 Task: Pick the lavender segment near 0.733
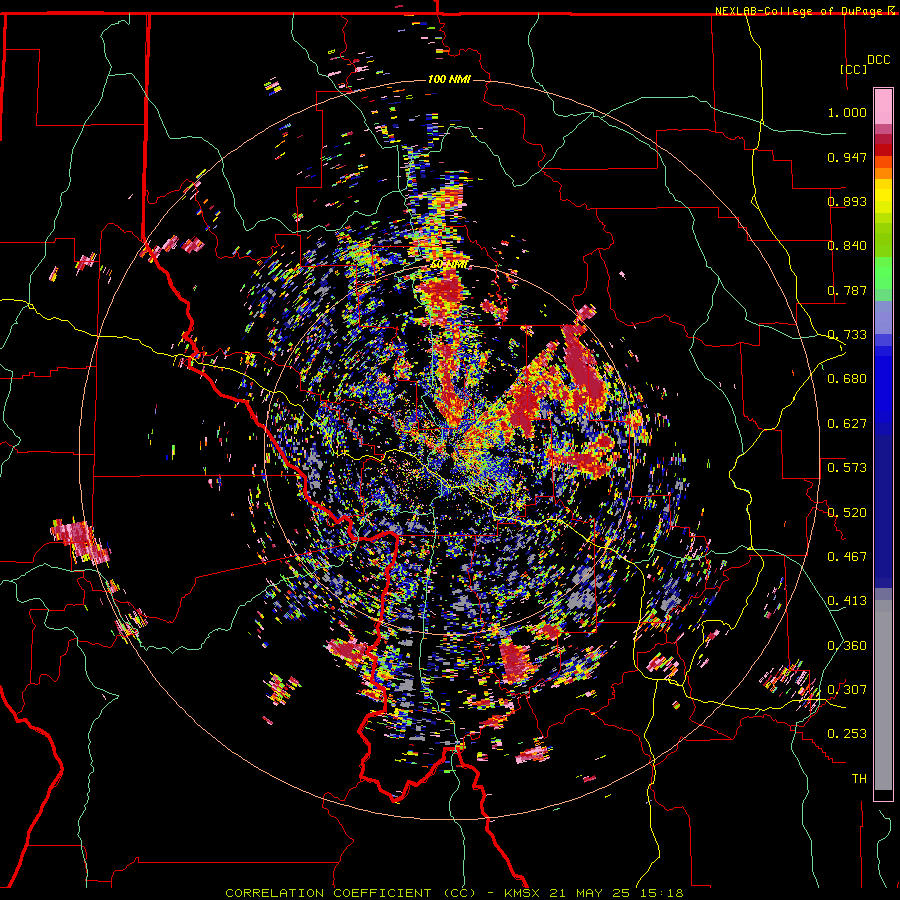tap(883, 317)
